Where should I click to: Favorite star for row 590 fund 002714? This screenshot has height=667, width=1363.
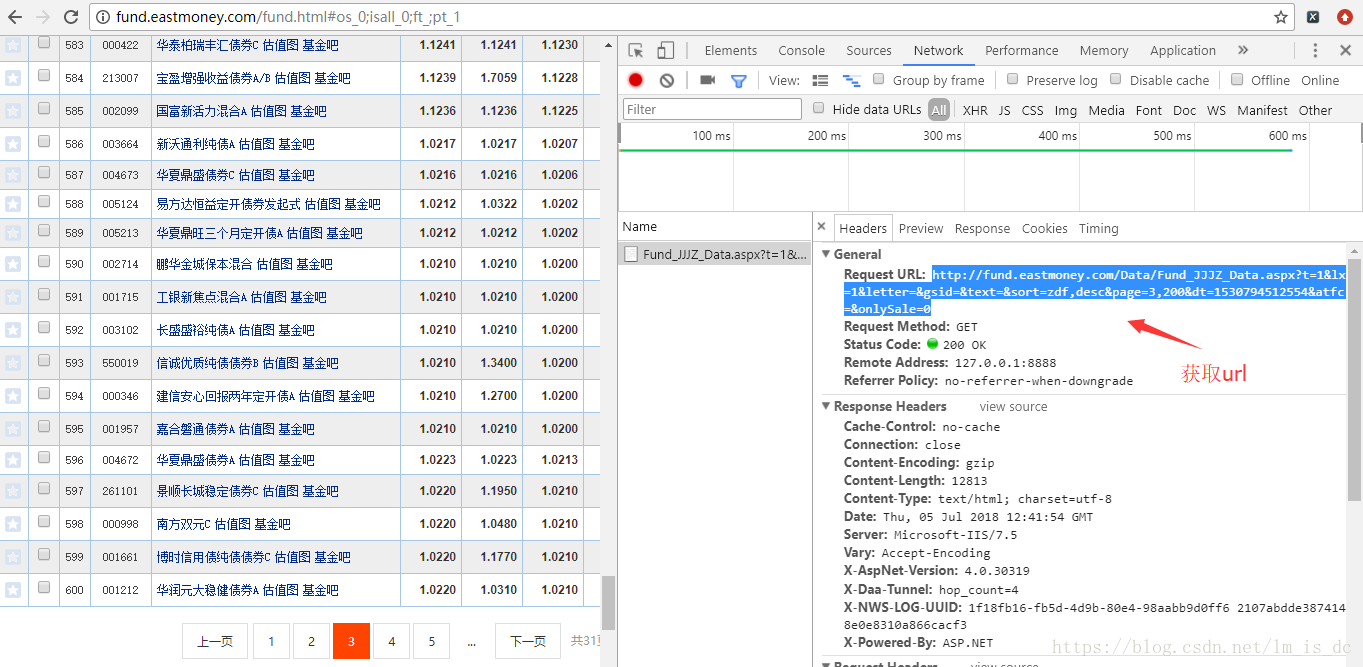coord(13,264)
